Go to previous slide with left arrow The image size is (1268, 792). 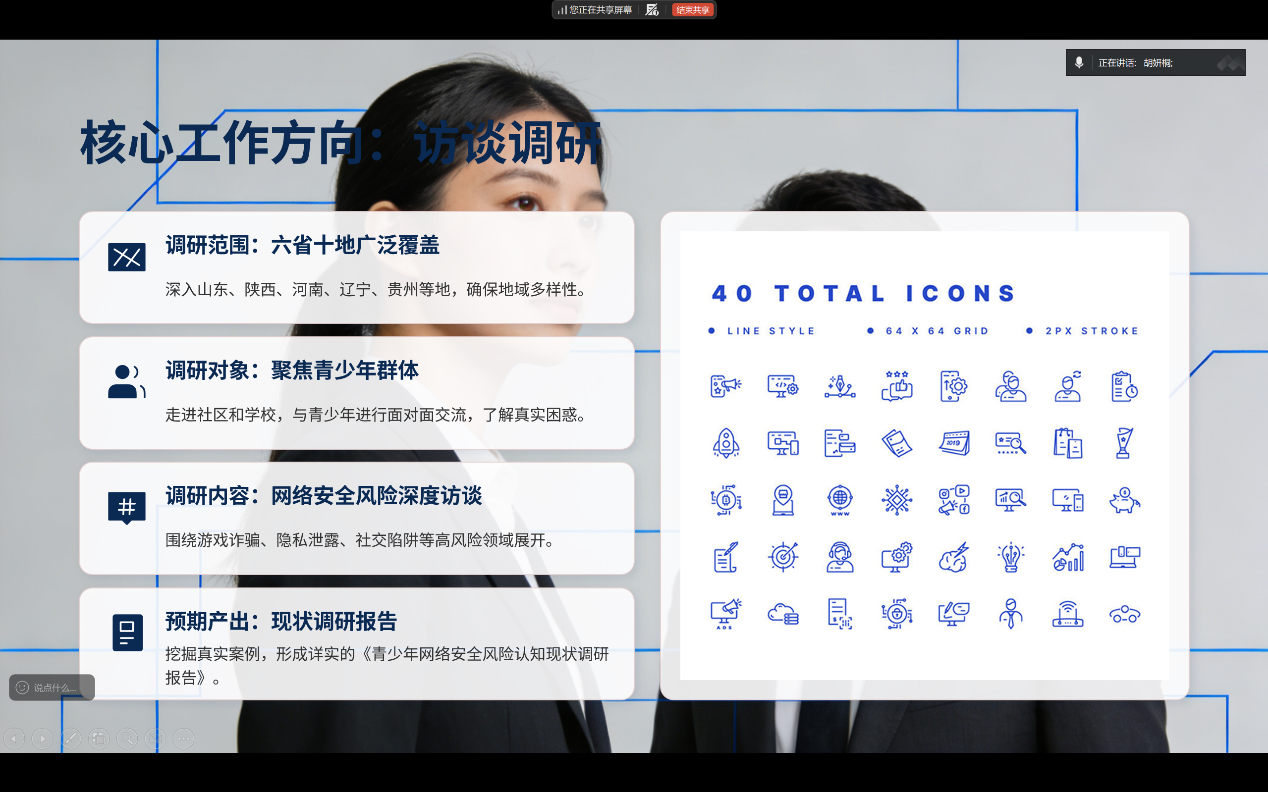click(14, 739)
